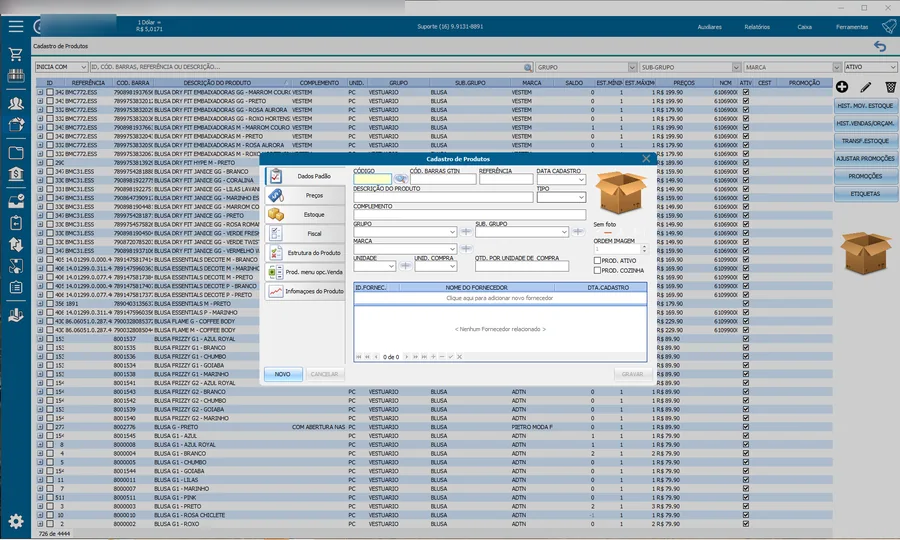Open Relatórios menu in top bar
The width and height of the screenshot is (900, 540).
click(757, 27)
